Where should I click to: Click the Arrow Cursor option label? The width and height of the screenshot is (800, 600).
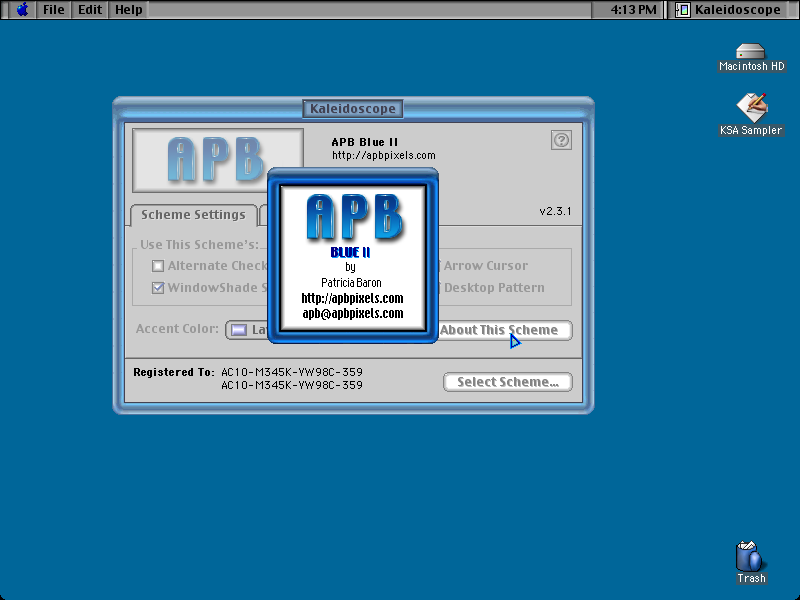point(486,266)
